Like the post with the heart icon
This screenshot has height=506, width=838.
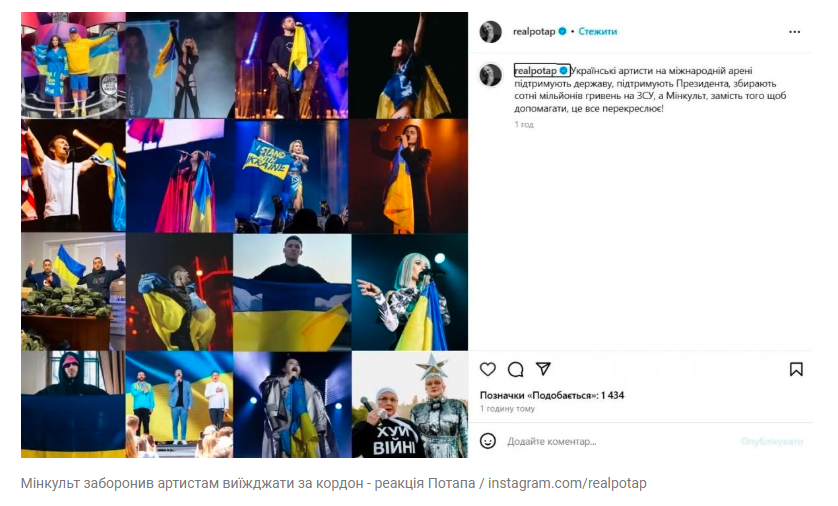click(x=487, y=369)
